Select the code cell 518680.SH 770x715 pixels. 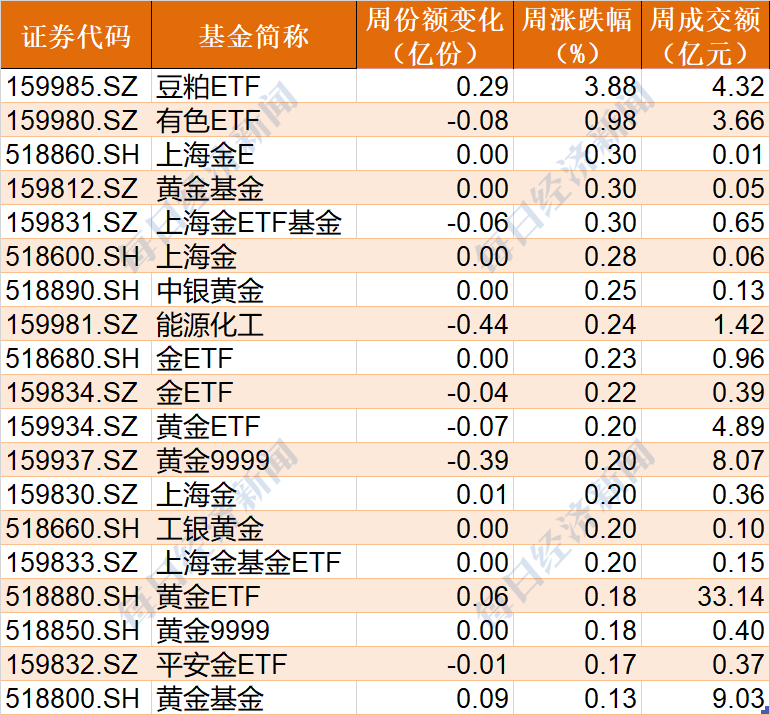[76, 358]
